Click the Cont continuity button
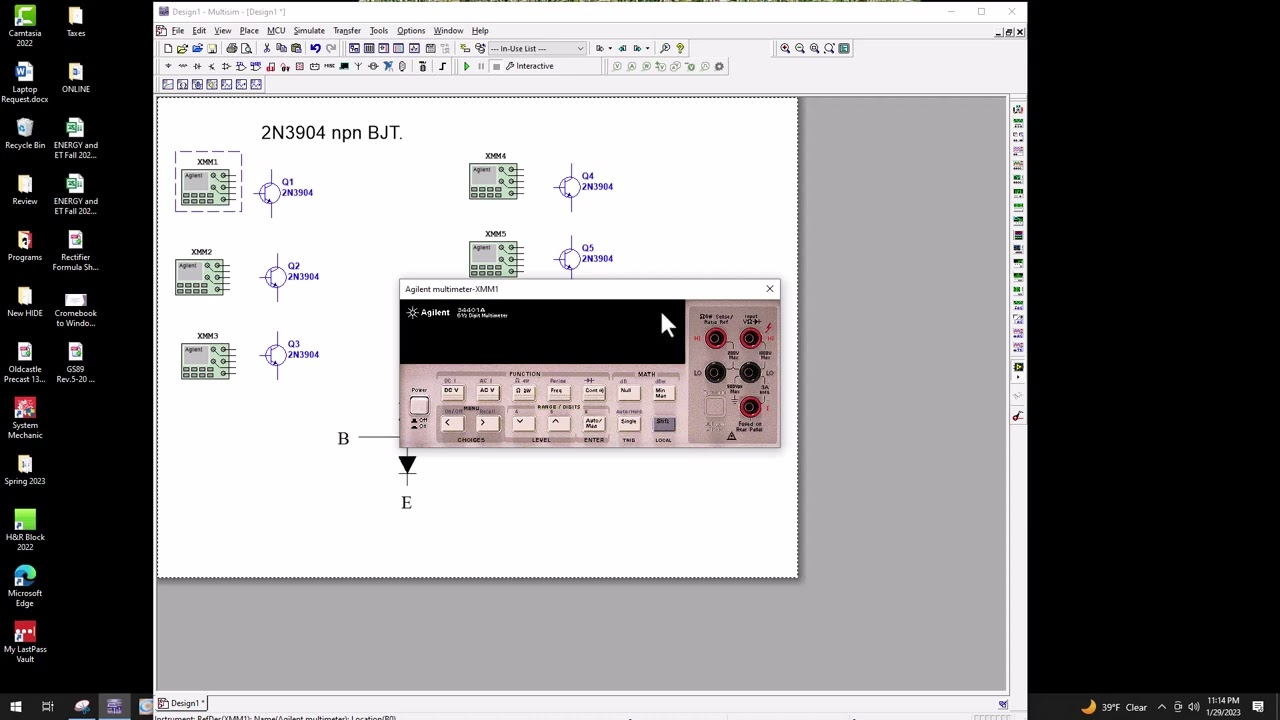This screenshot has width=1280, height=720. pos(594,391)
